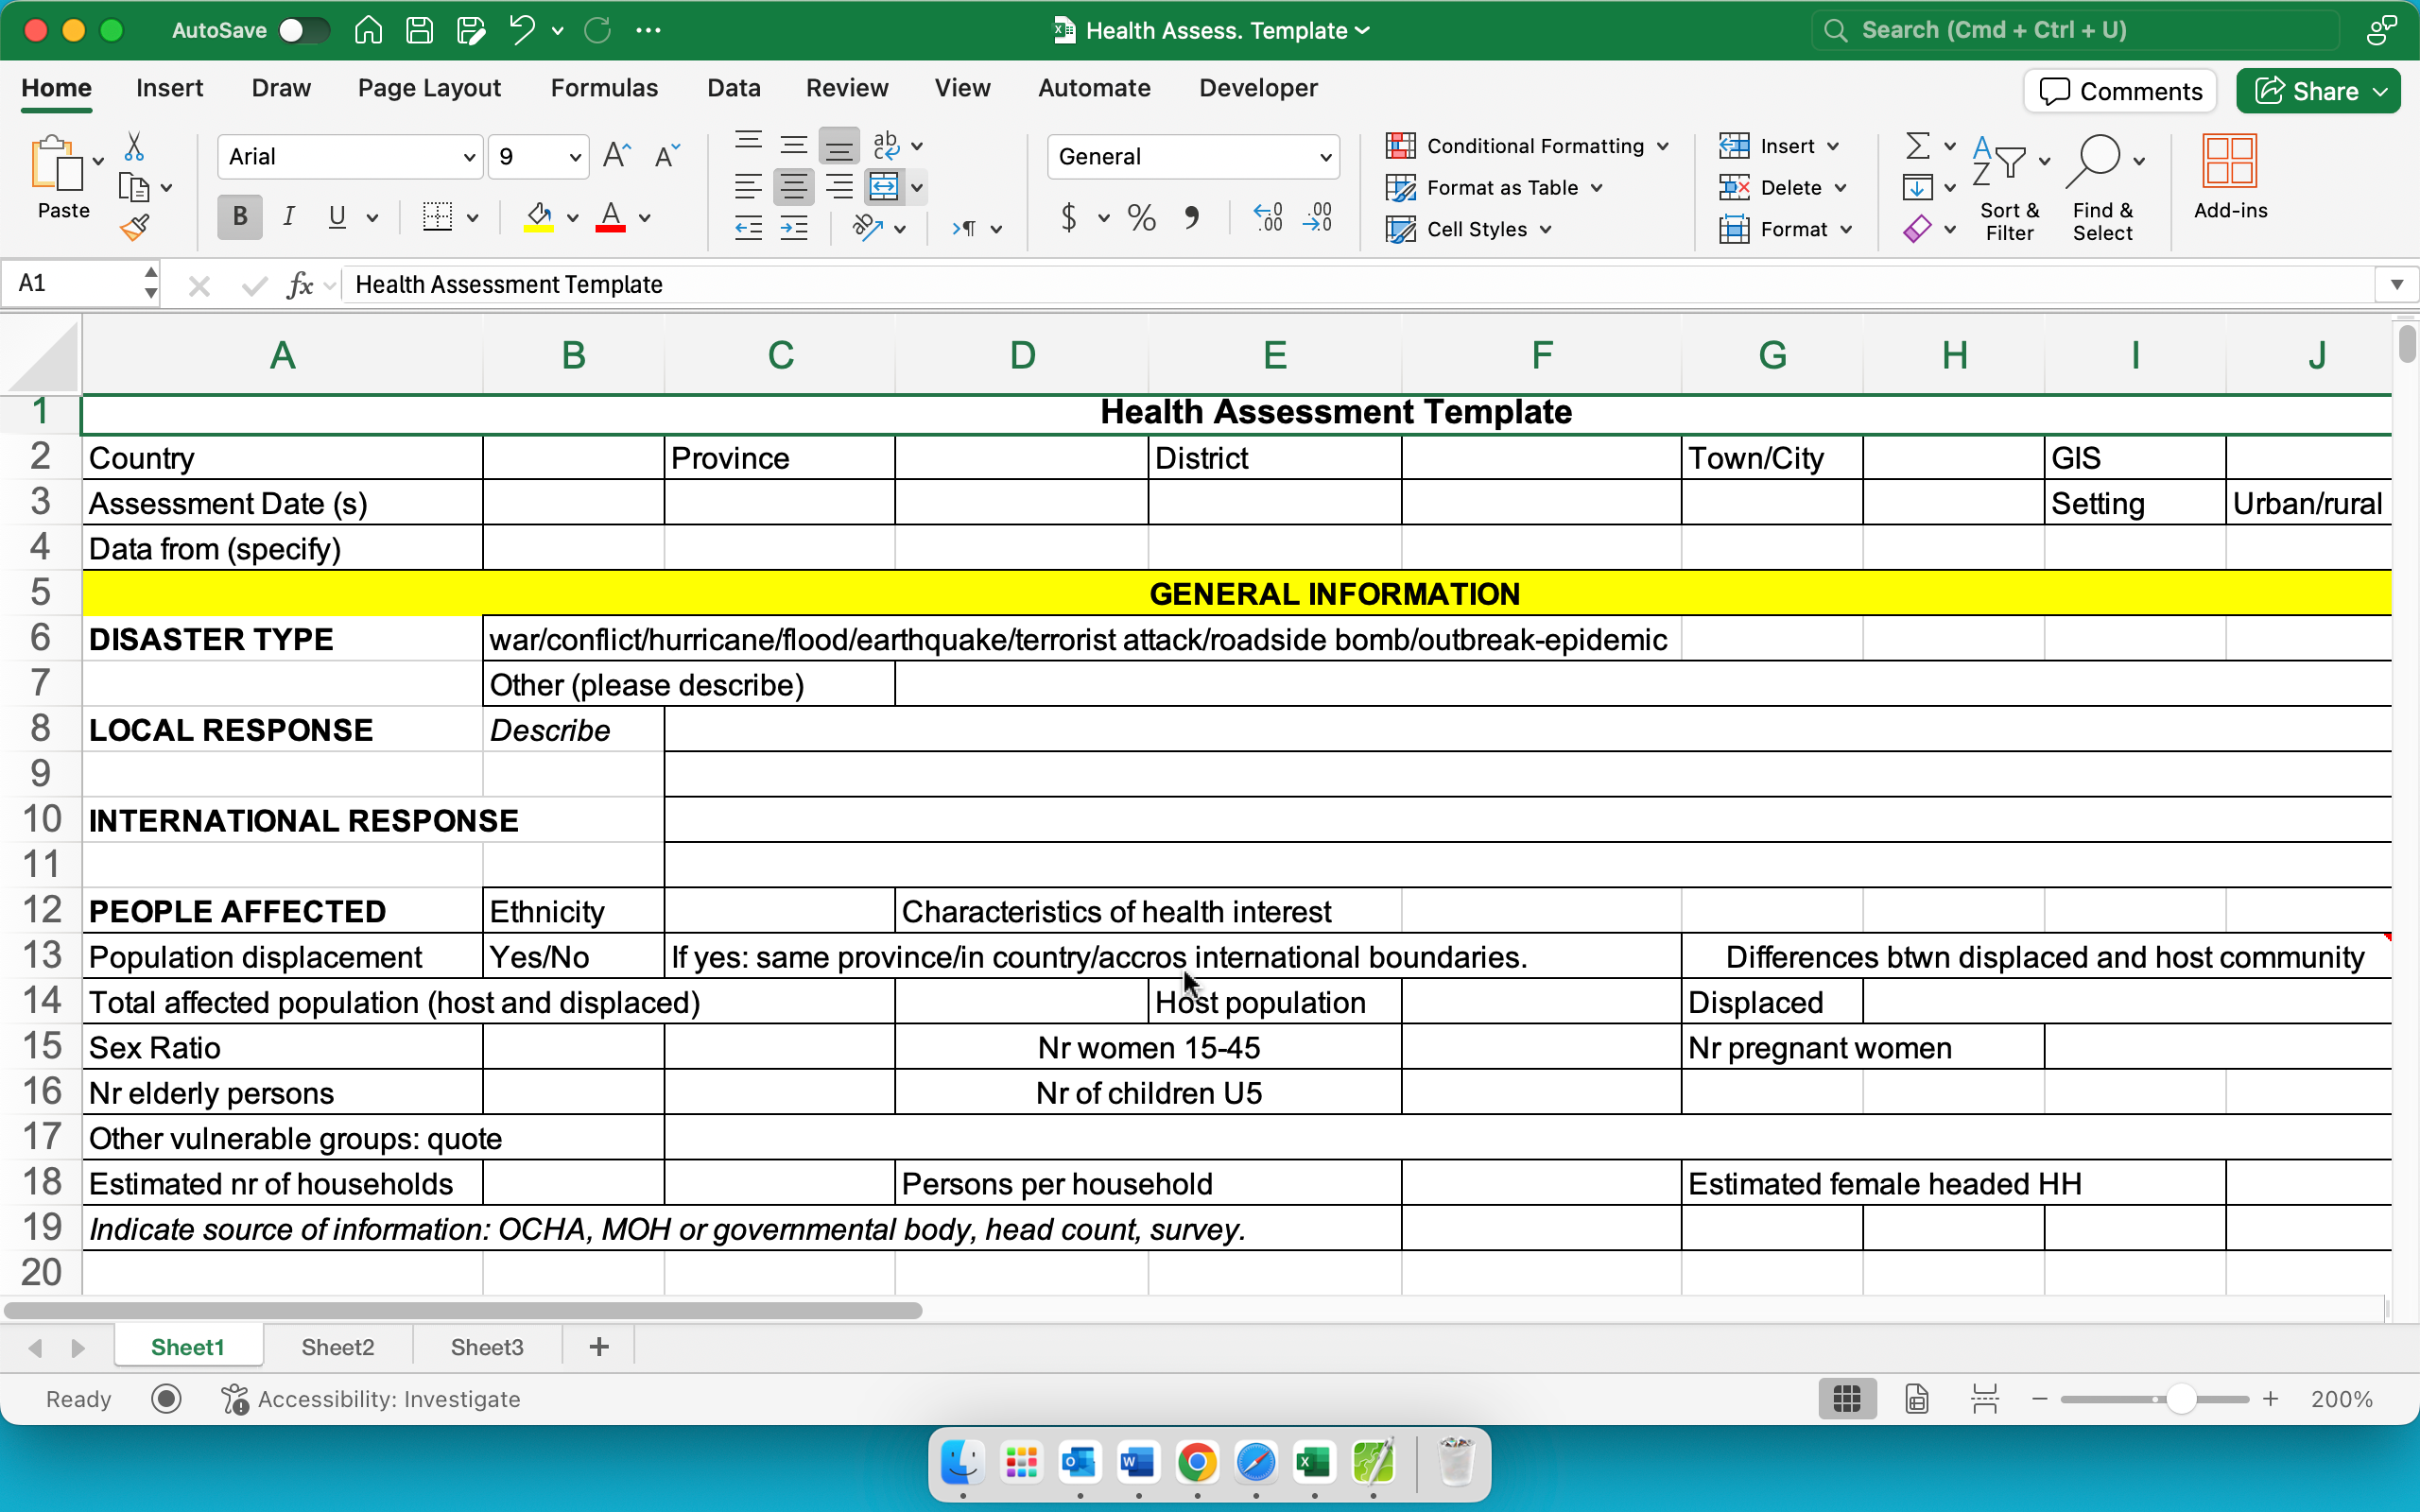Switch to Sheet2 tab
This screenshot has height=1512, width=2420.
(337, 1347)
